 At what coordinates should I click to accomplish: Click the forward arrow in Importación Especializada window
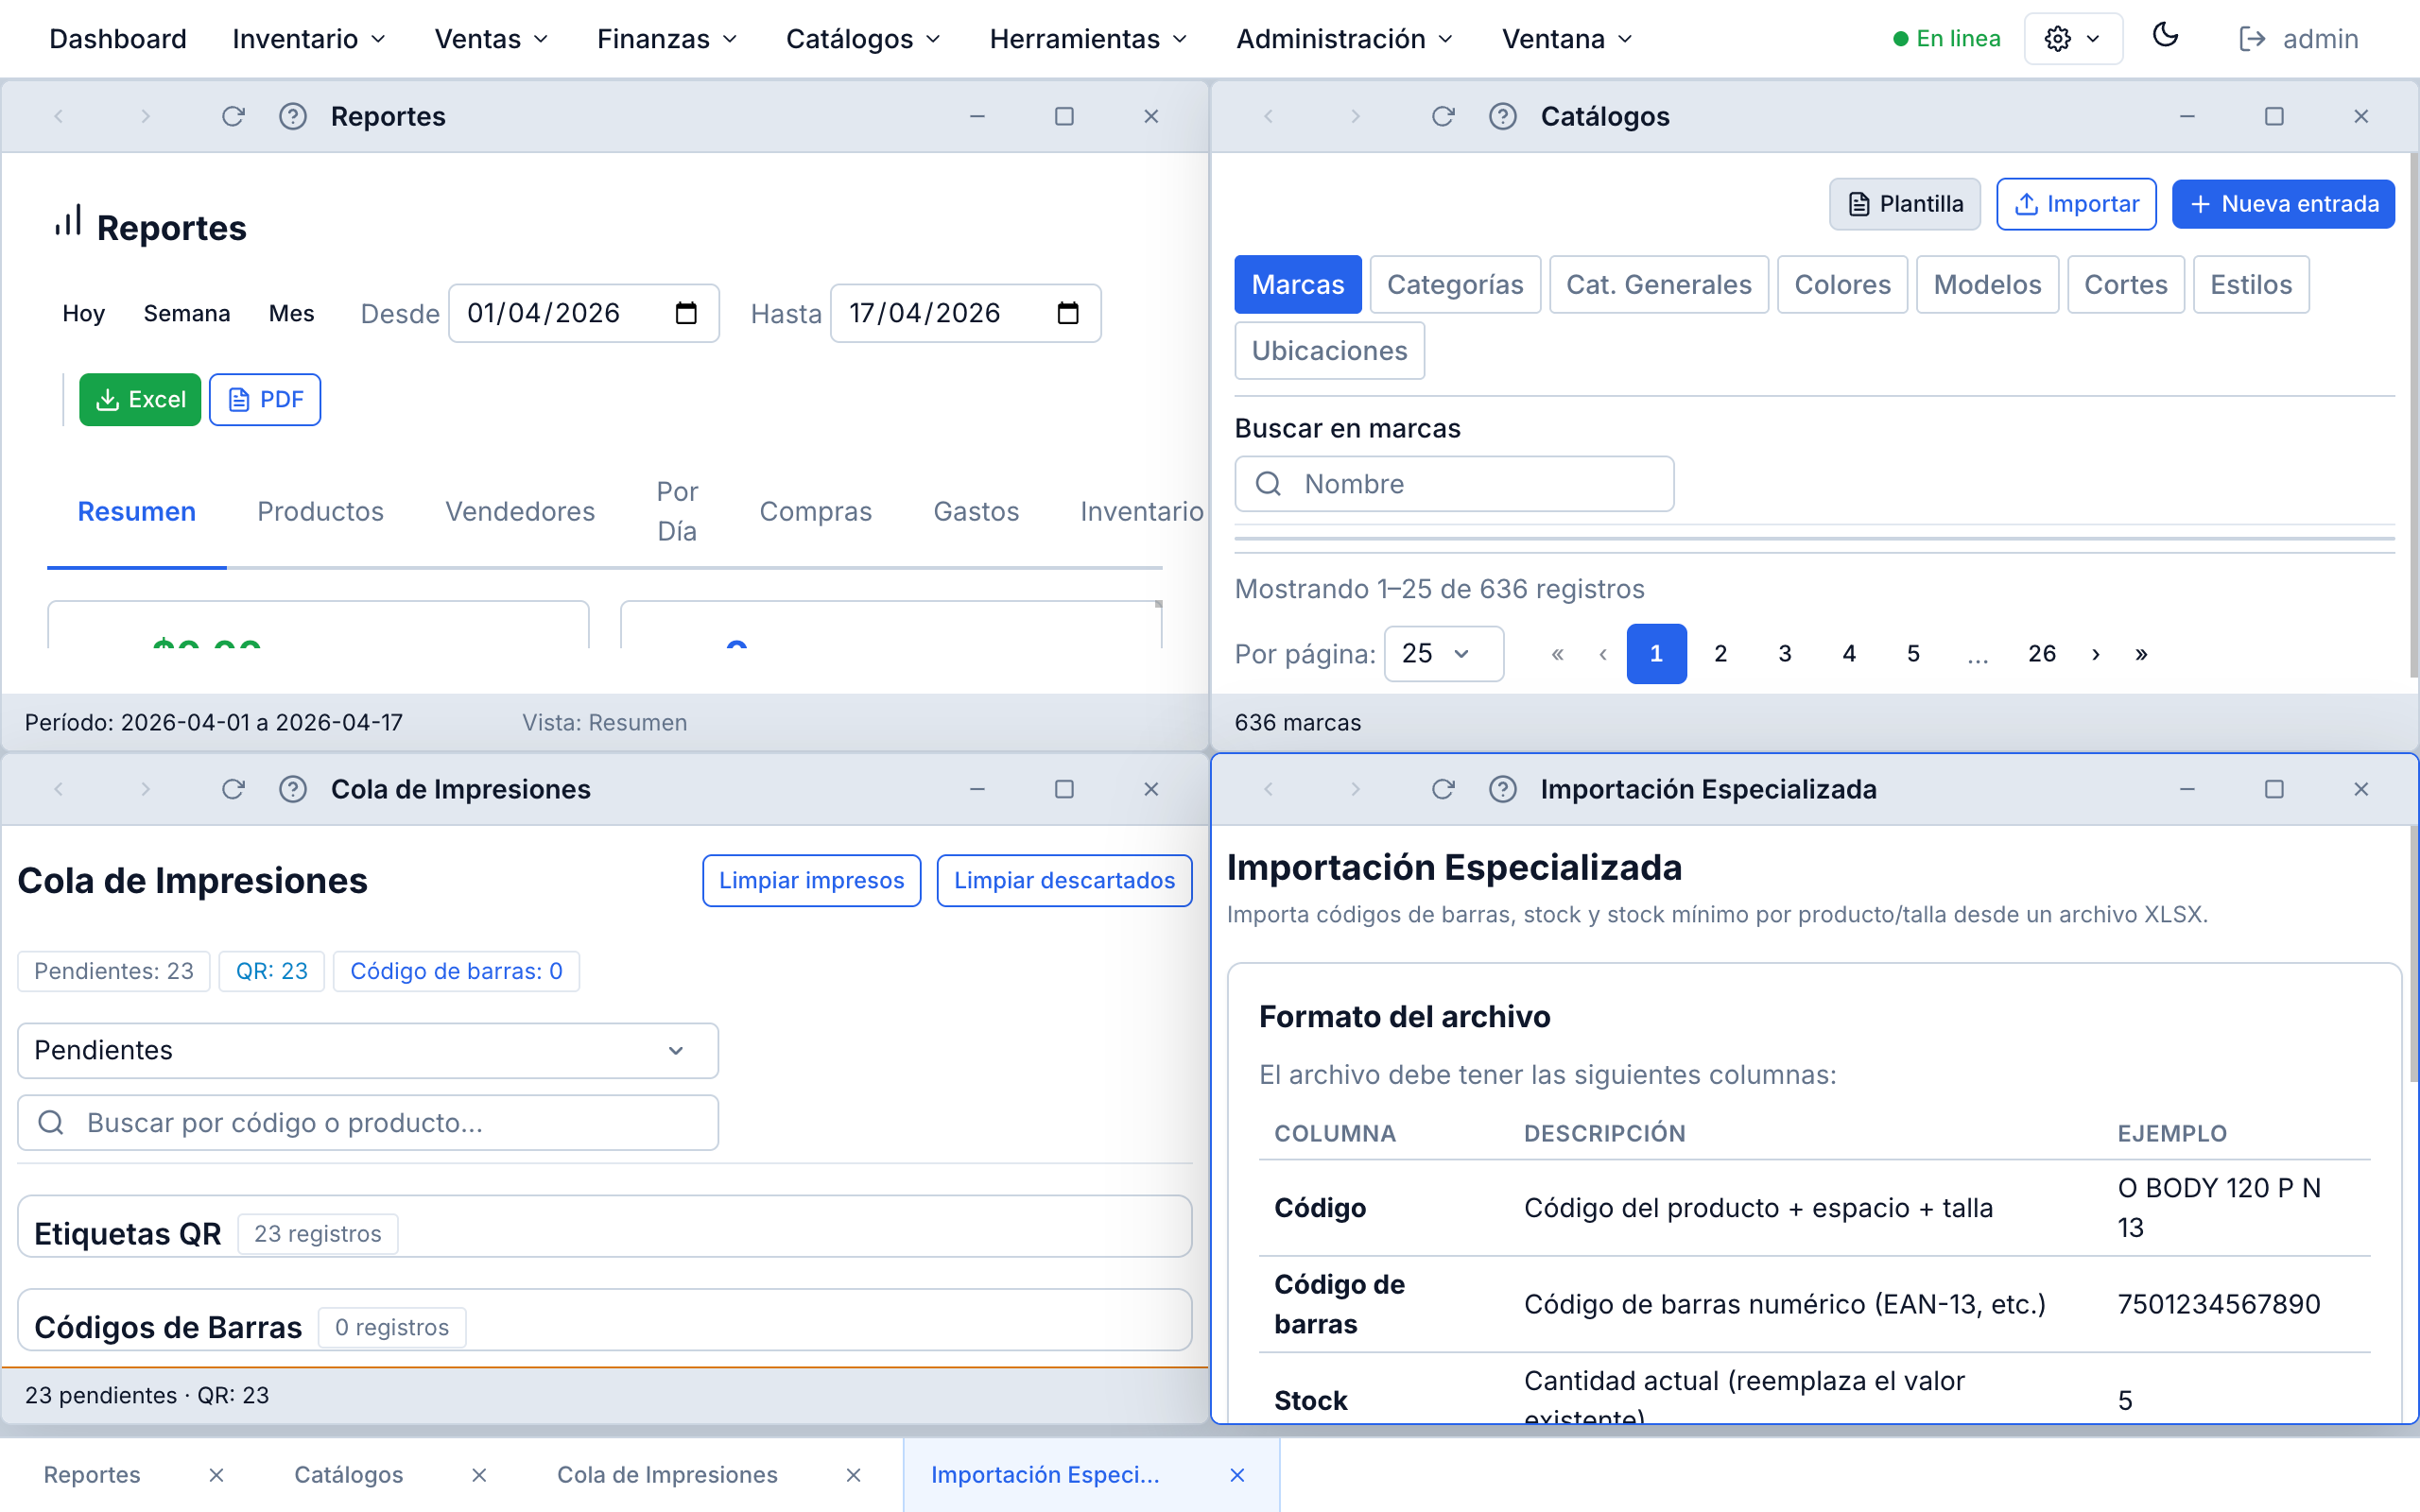pos(1356,789)
